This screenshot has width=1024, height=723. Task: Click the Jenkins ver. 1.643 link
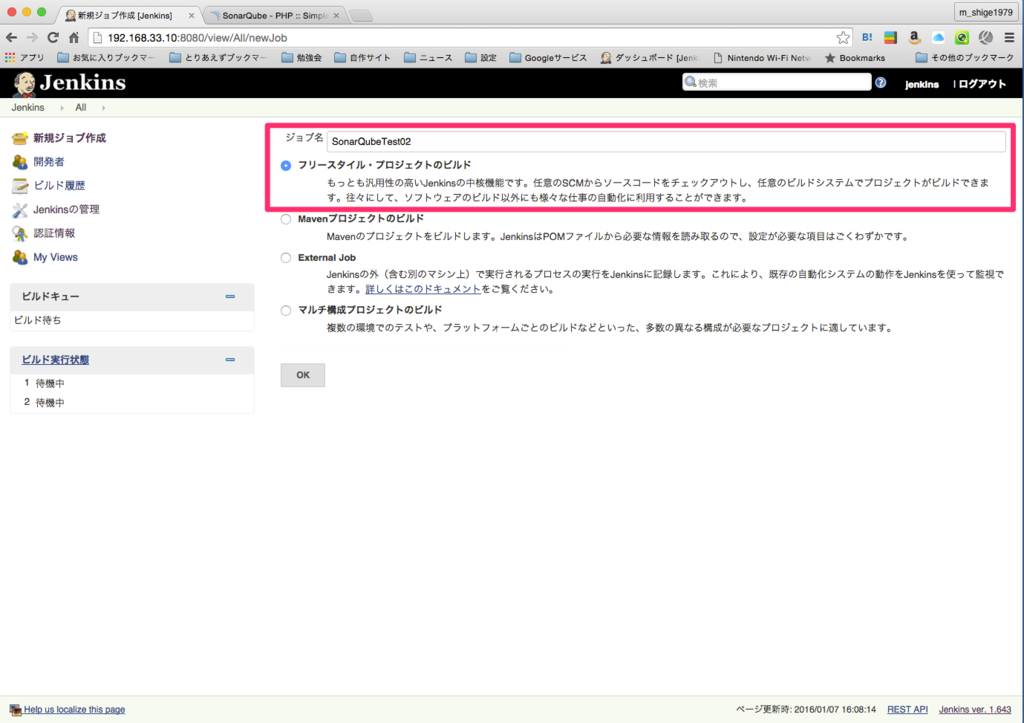tap(975, 709)
